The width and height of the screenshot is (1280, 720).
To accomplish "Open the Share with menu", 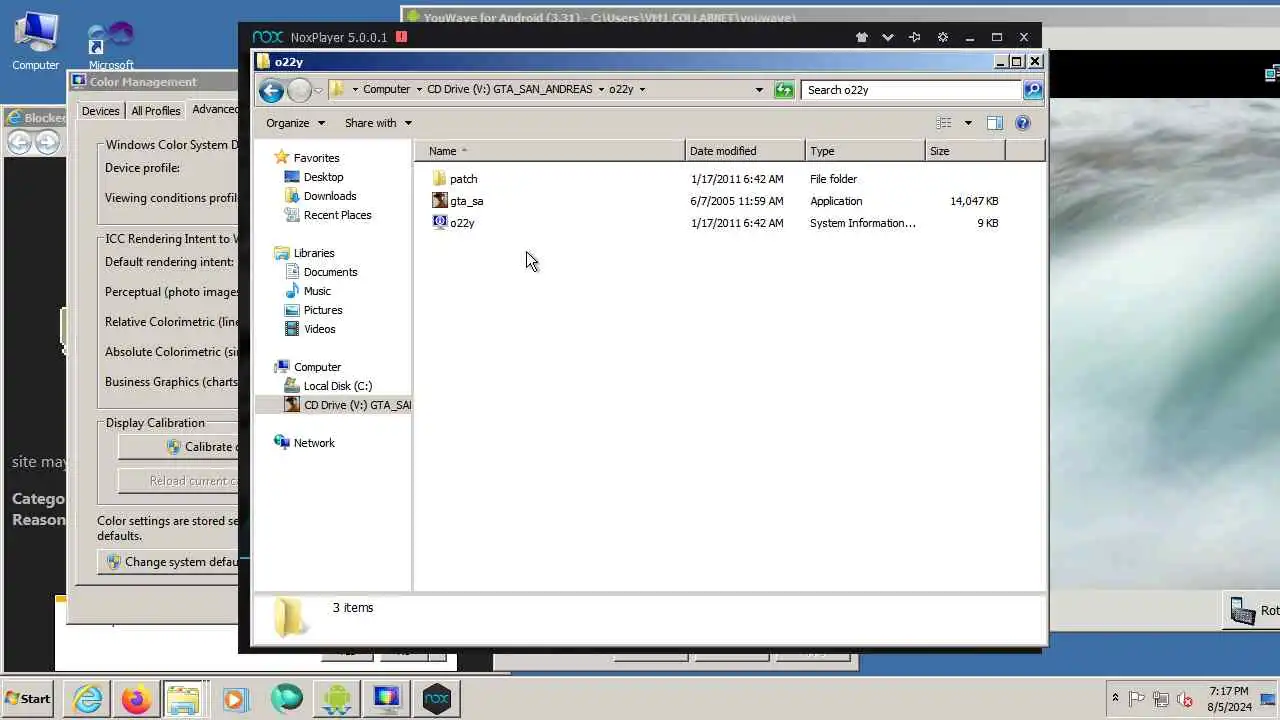I will pyautogui.click(x=378, y=123).
